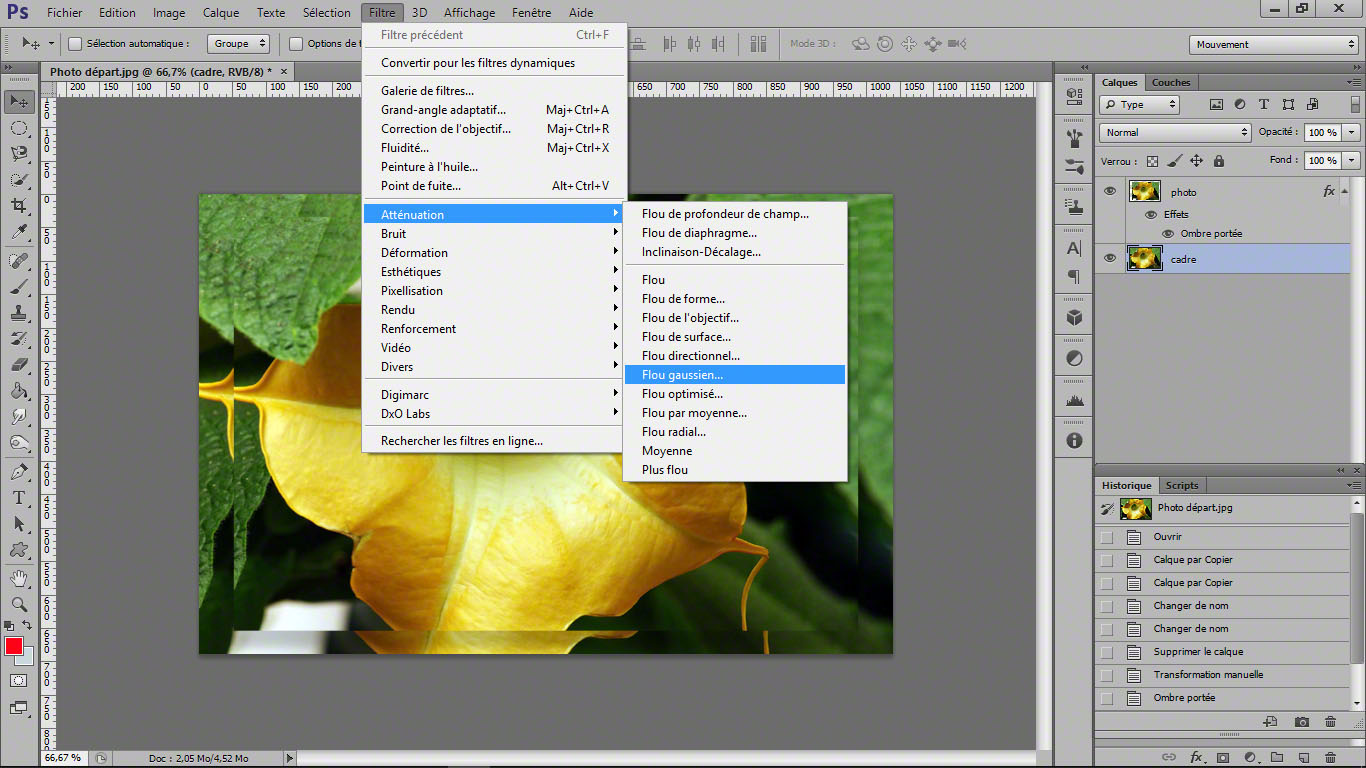Open the Bruit submenu

pyautogui.click(x=495, y=234)
